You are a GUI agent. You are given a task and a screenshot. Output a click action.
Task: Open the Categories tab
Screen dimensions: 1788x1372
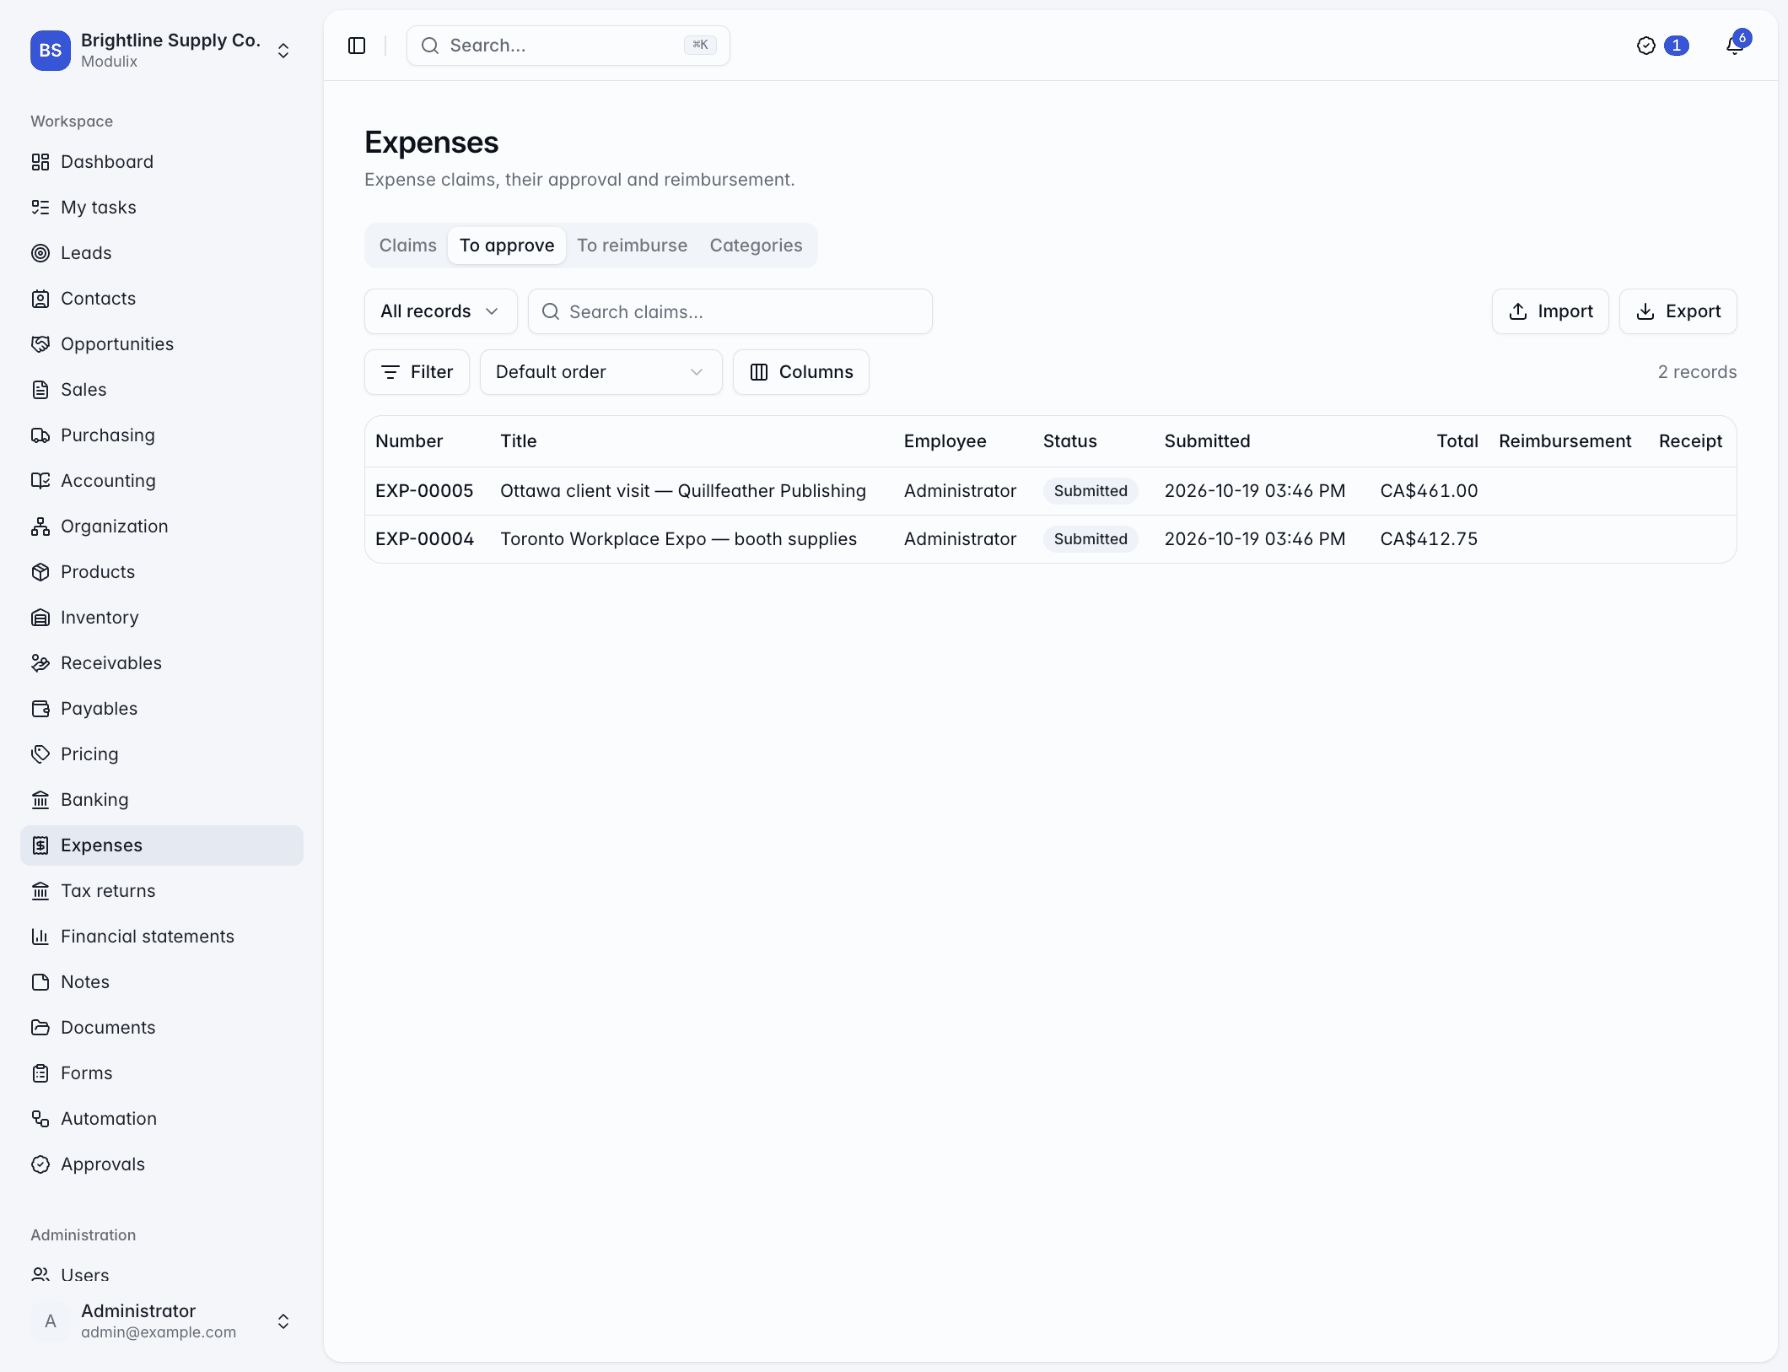click(x=756, y=245)
